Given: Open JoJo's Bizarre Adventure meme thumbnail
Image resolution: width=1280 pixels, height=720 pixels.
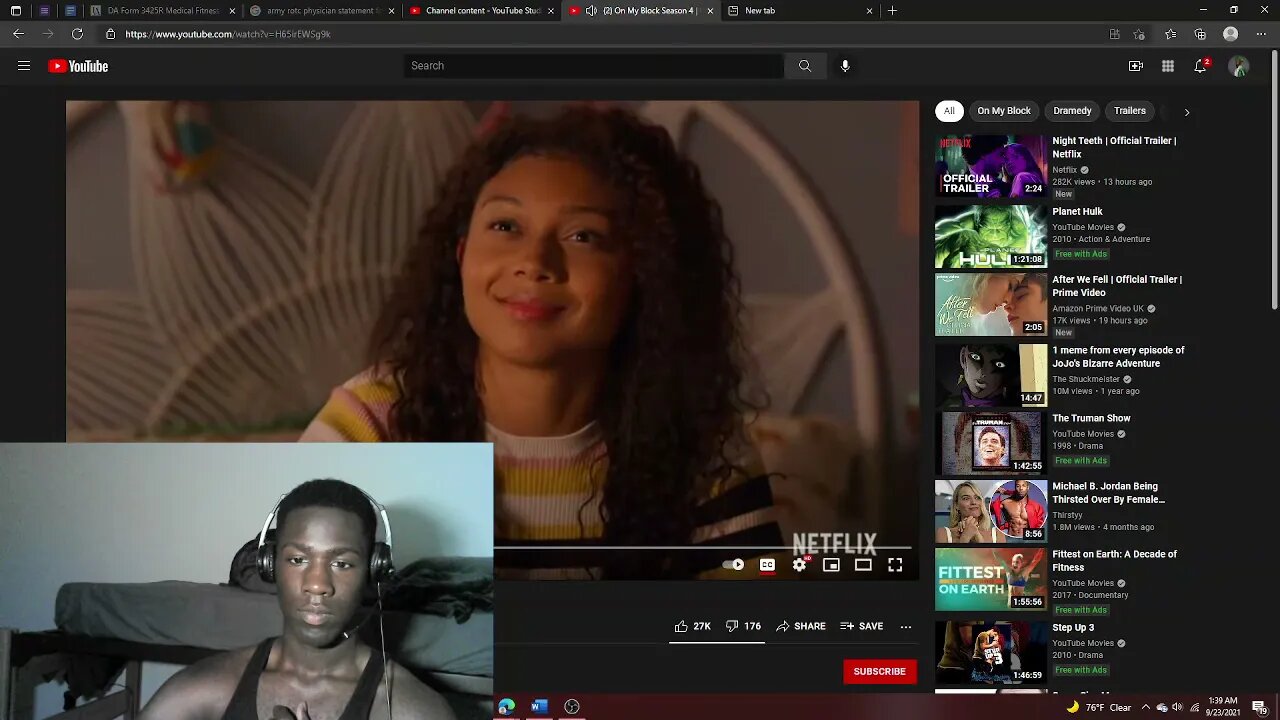Looking at the screenshot, I should coord(991,374).
